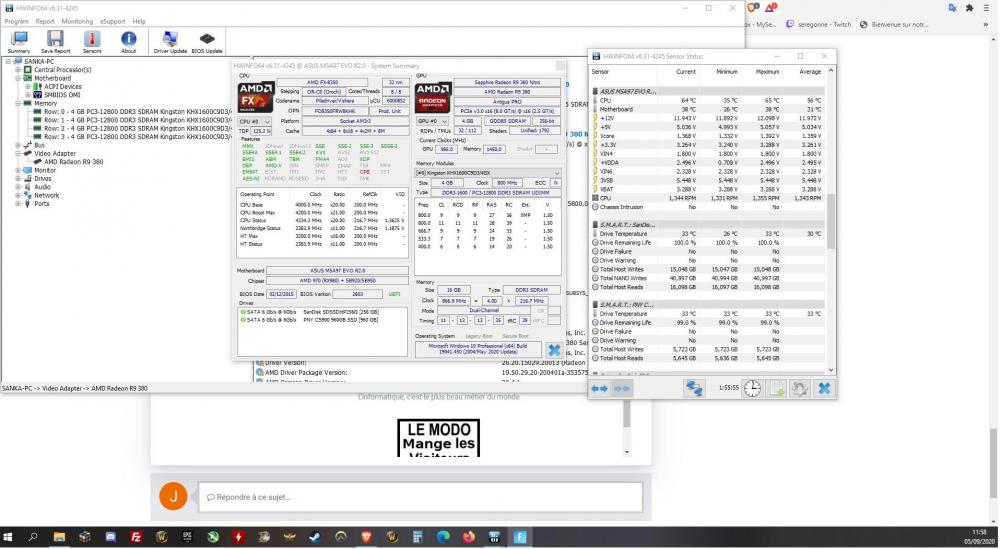This screenshot has width=1000, height=549.
Task: Select memory Row: 3 Kingston entry
Action: click(133, 136)
